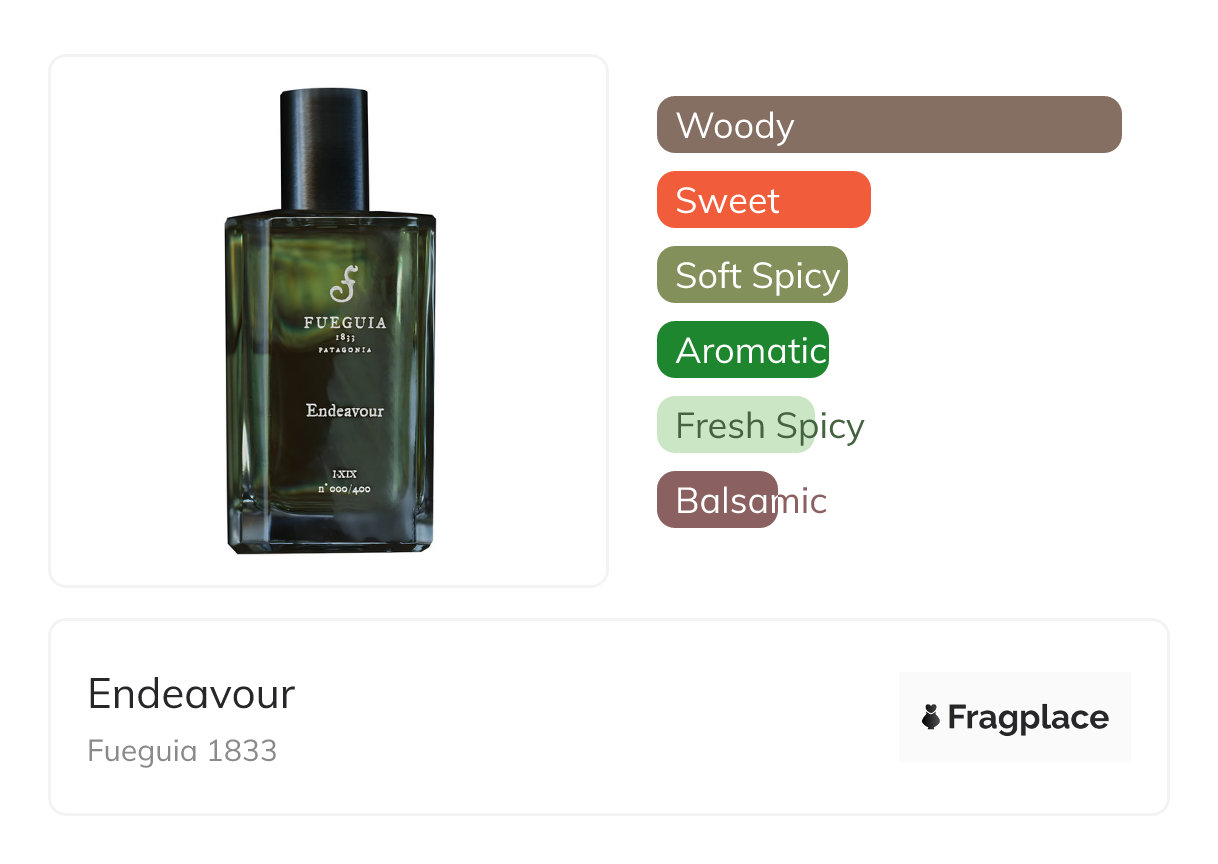The width and height of the screenshot is (1218, 864).
Task: Click the Endeavour title in bottom card
Action: tap(191, 694)
